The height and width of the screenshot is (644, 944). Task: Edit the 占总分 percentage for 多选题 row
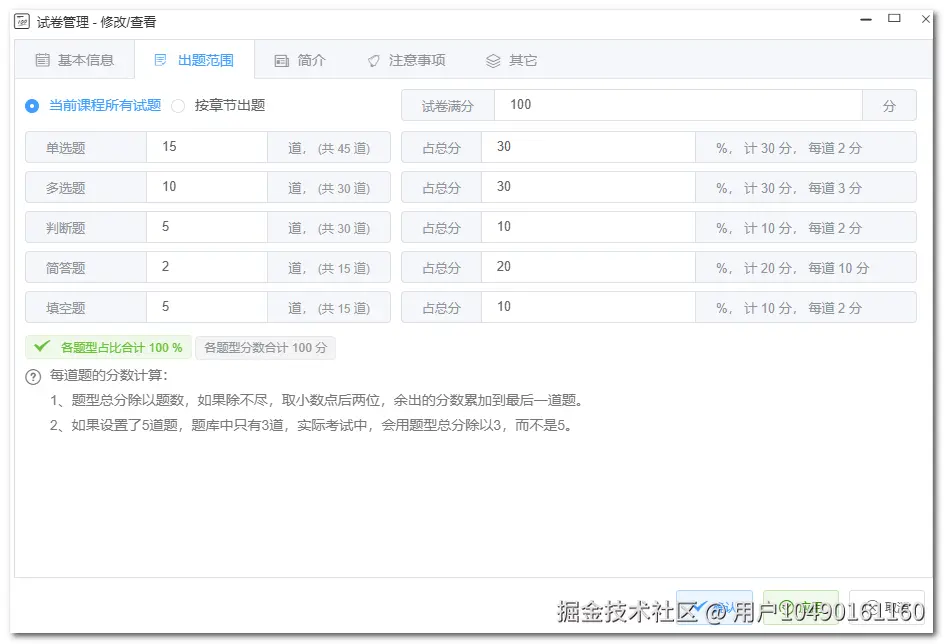pyautogui.click(x=588, y=187)
